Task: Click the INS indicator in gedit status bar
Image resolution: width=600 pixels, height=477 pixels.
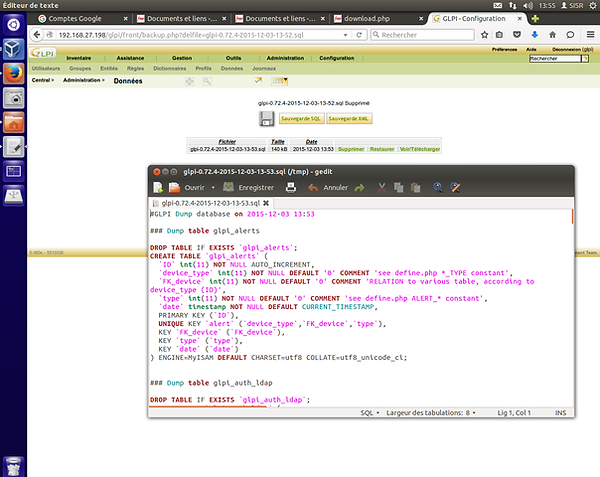Action: [x=561, y=413]
